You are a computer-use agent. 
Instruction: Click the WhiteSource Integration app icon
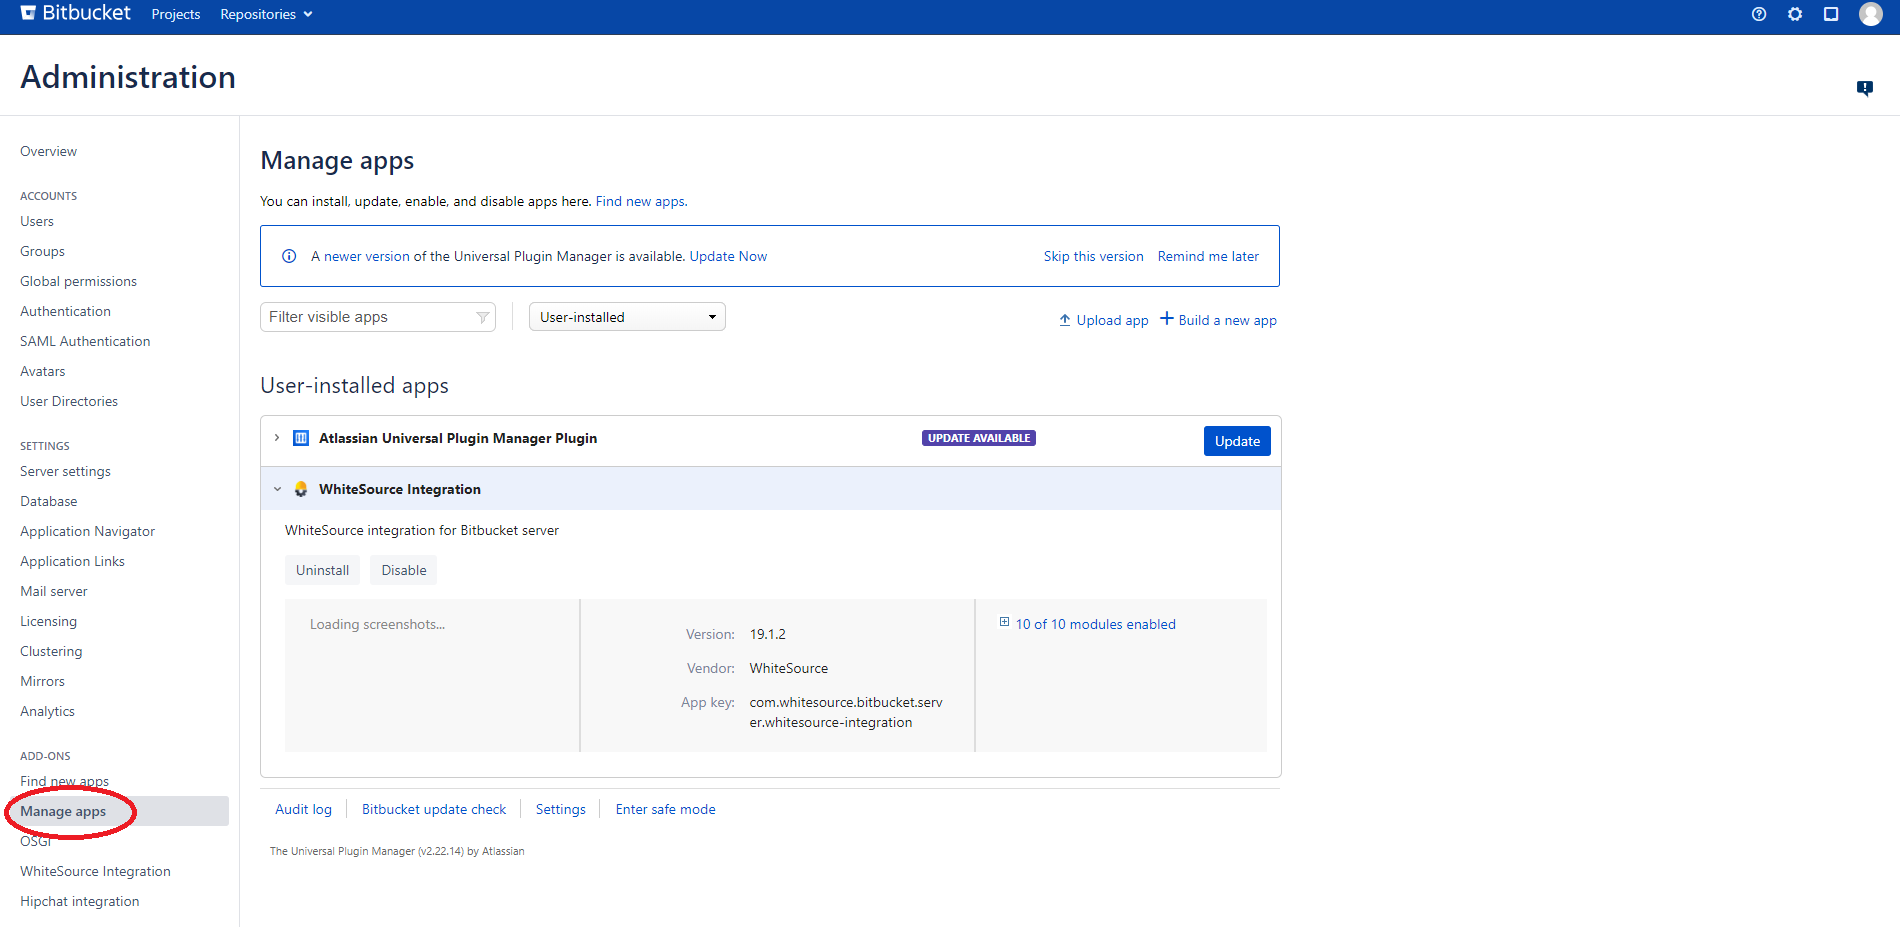(x=301, y=489)
